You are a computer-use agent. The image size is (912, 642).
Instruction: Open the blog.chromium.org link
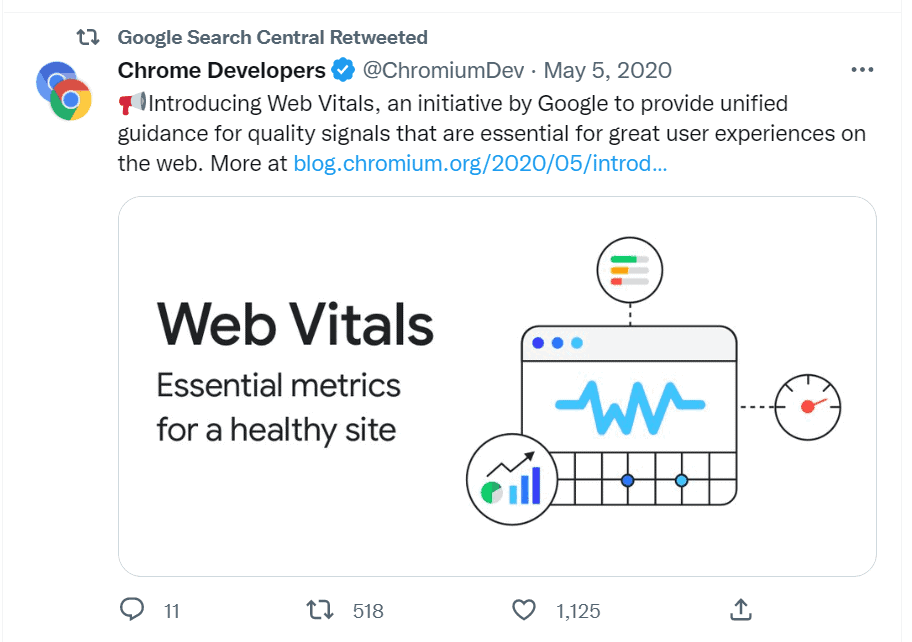480,163
